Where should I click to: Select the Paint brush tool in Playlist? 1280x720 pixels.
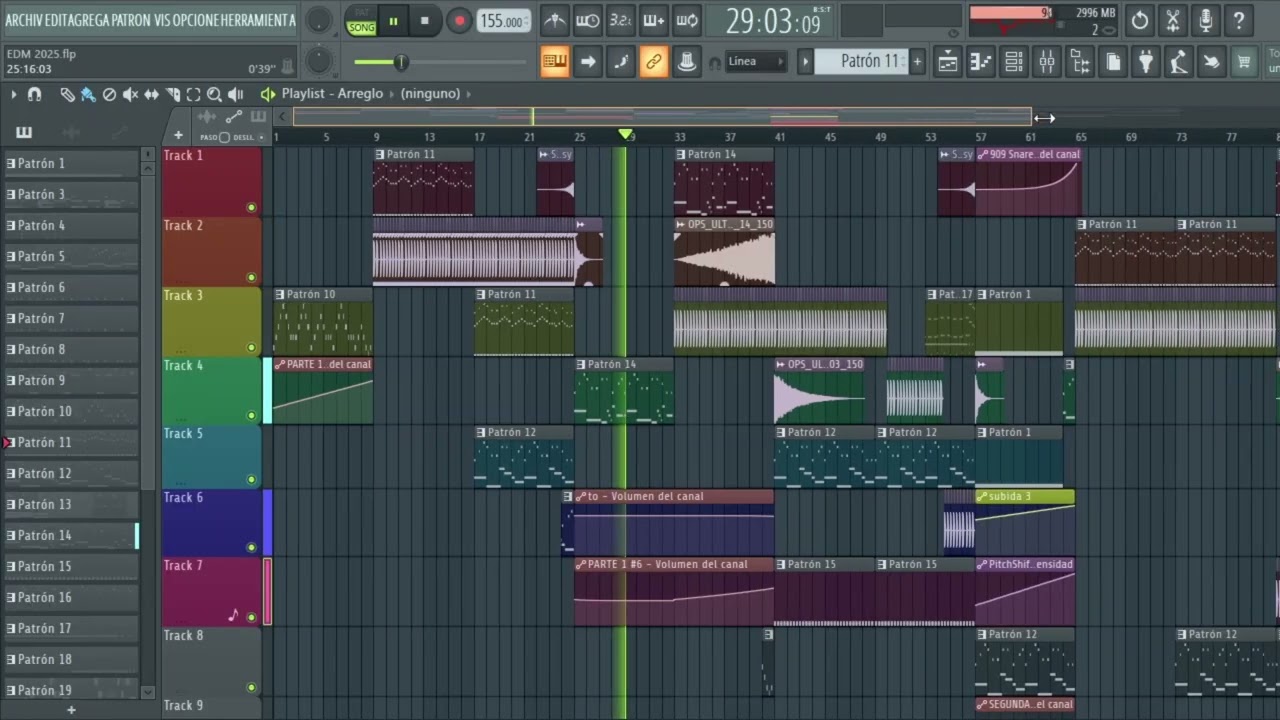(88, 94)
